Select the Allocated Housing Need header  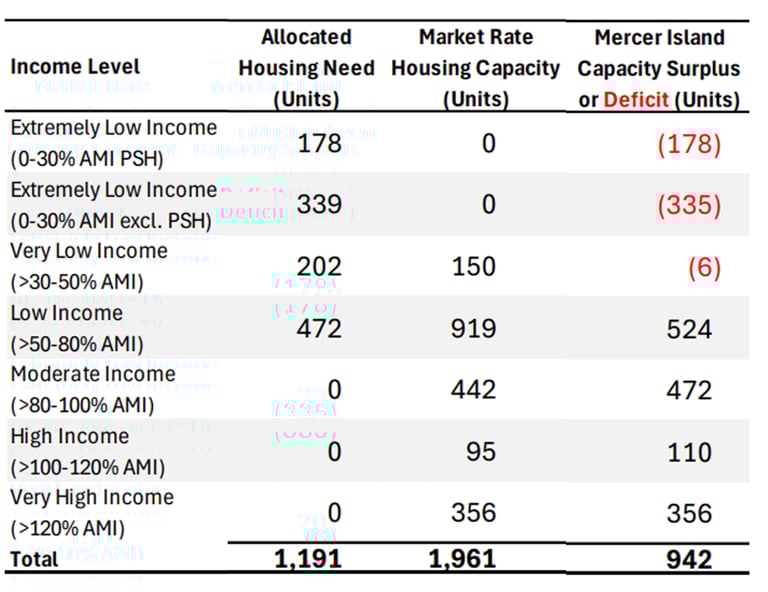(x=307, y=68)
